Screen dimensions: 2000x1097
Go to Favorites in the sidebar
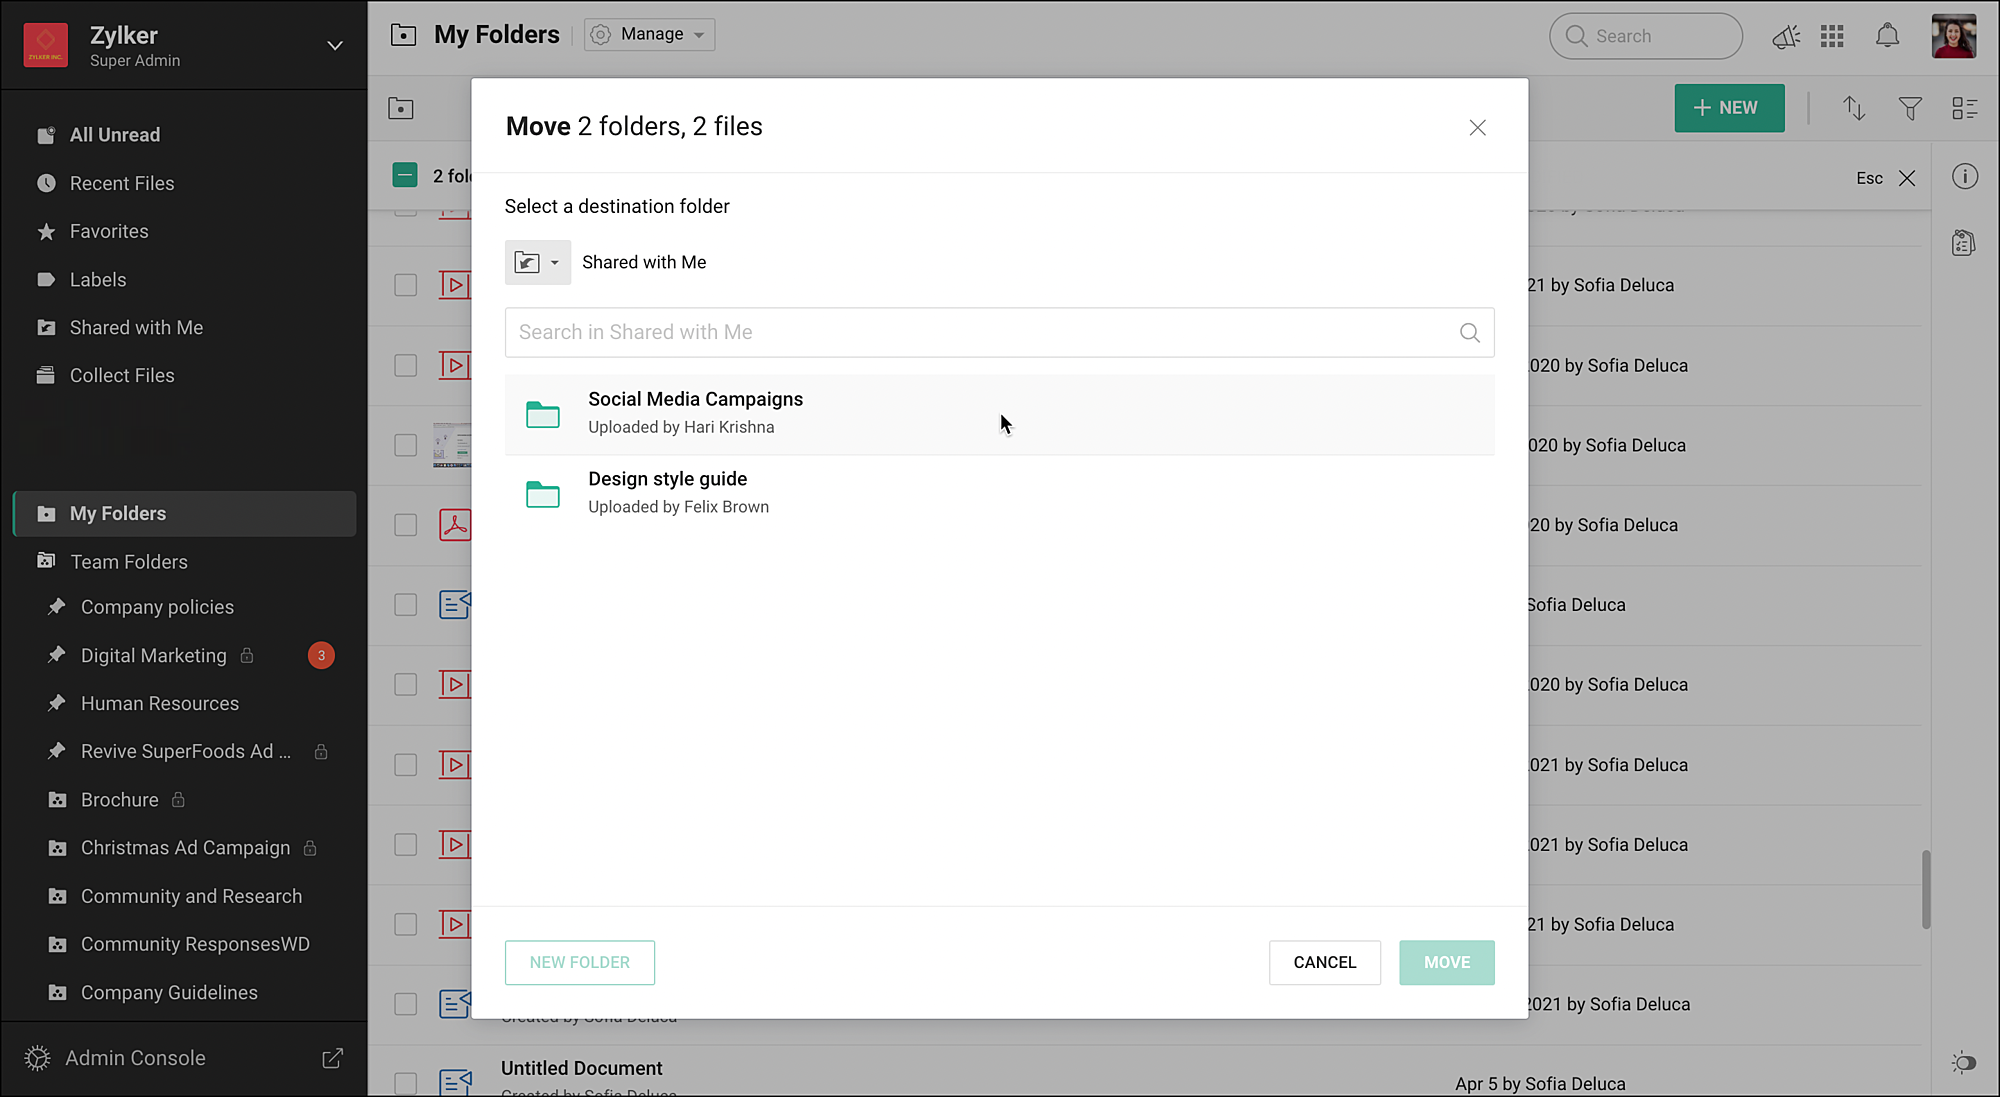tap(109, 232)
